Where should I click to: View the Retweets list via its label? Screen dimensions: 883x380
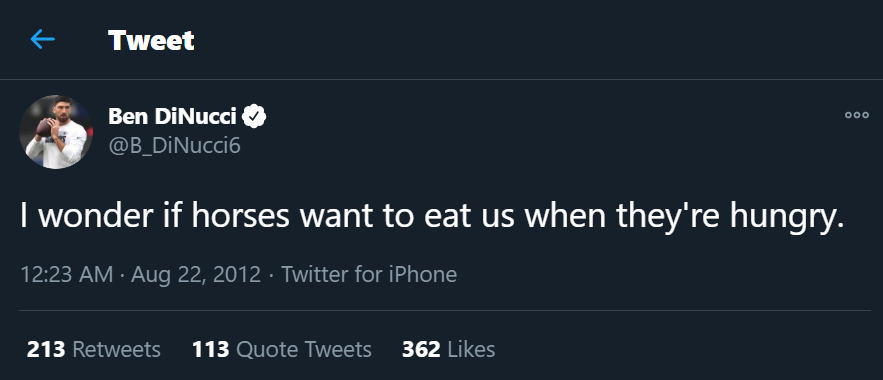tap(117, 350)
